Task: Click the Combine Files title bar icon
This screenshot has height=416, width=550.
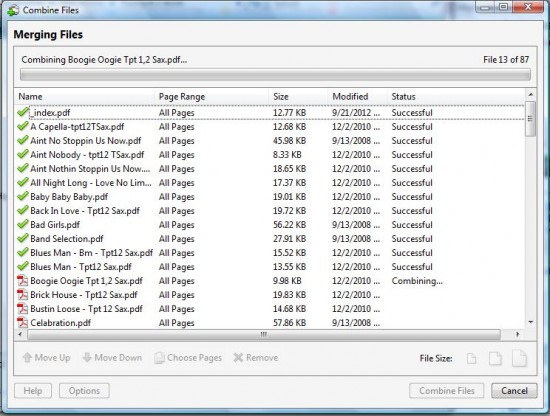Action: click(13, 10)
